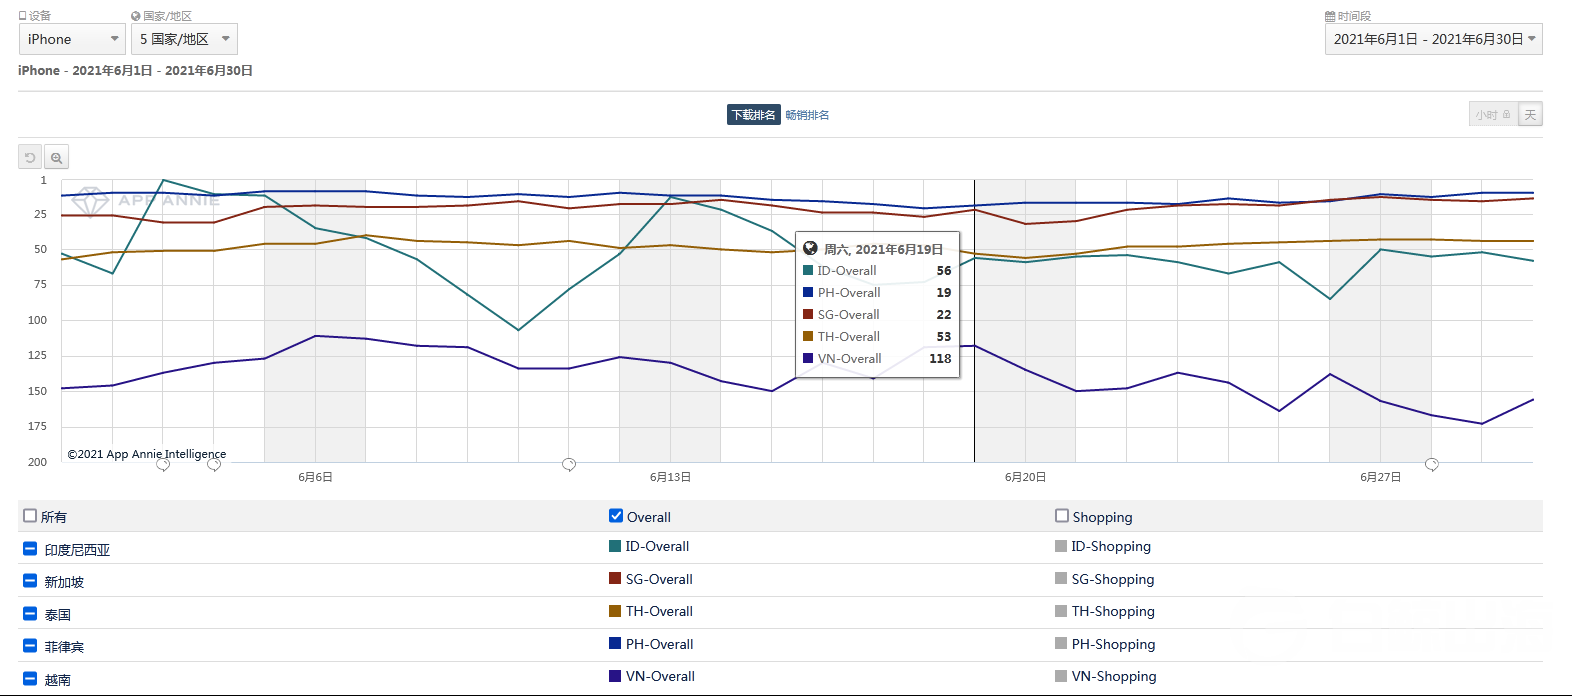
Task: Select the 下载排名 tab
Action: coord(753,115)
